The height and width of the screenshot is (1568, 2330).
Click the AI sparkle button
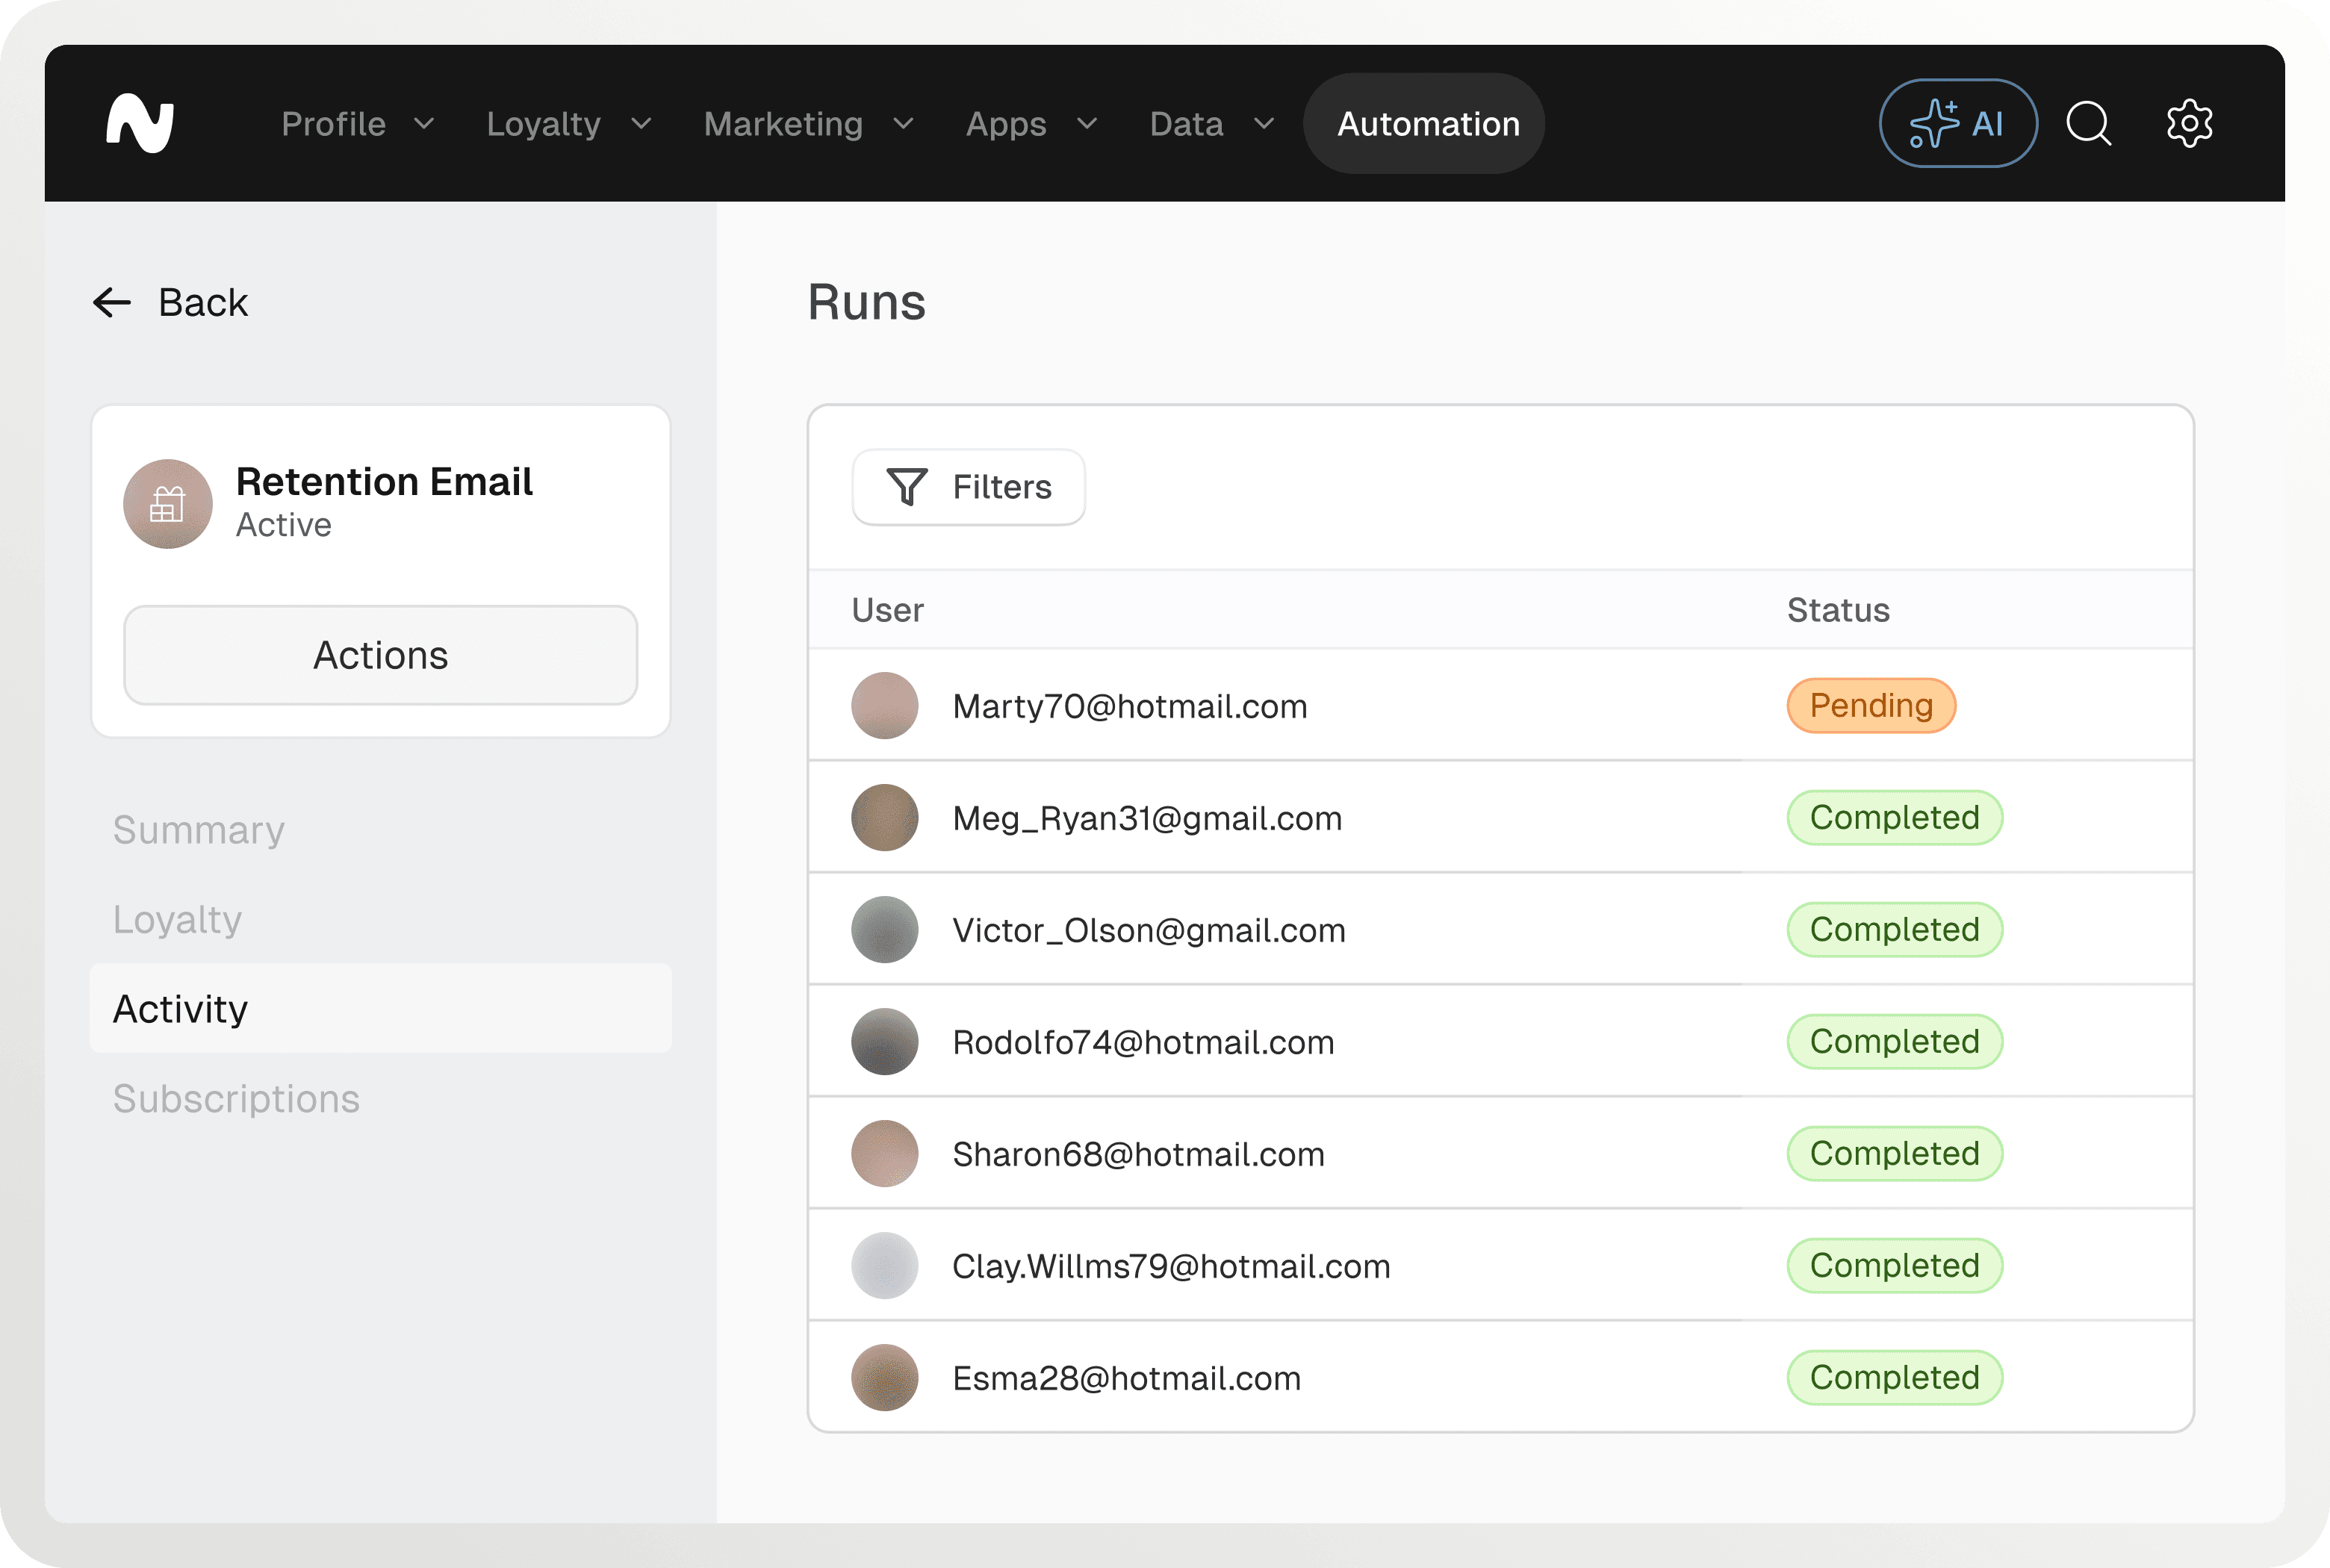1957,124
